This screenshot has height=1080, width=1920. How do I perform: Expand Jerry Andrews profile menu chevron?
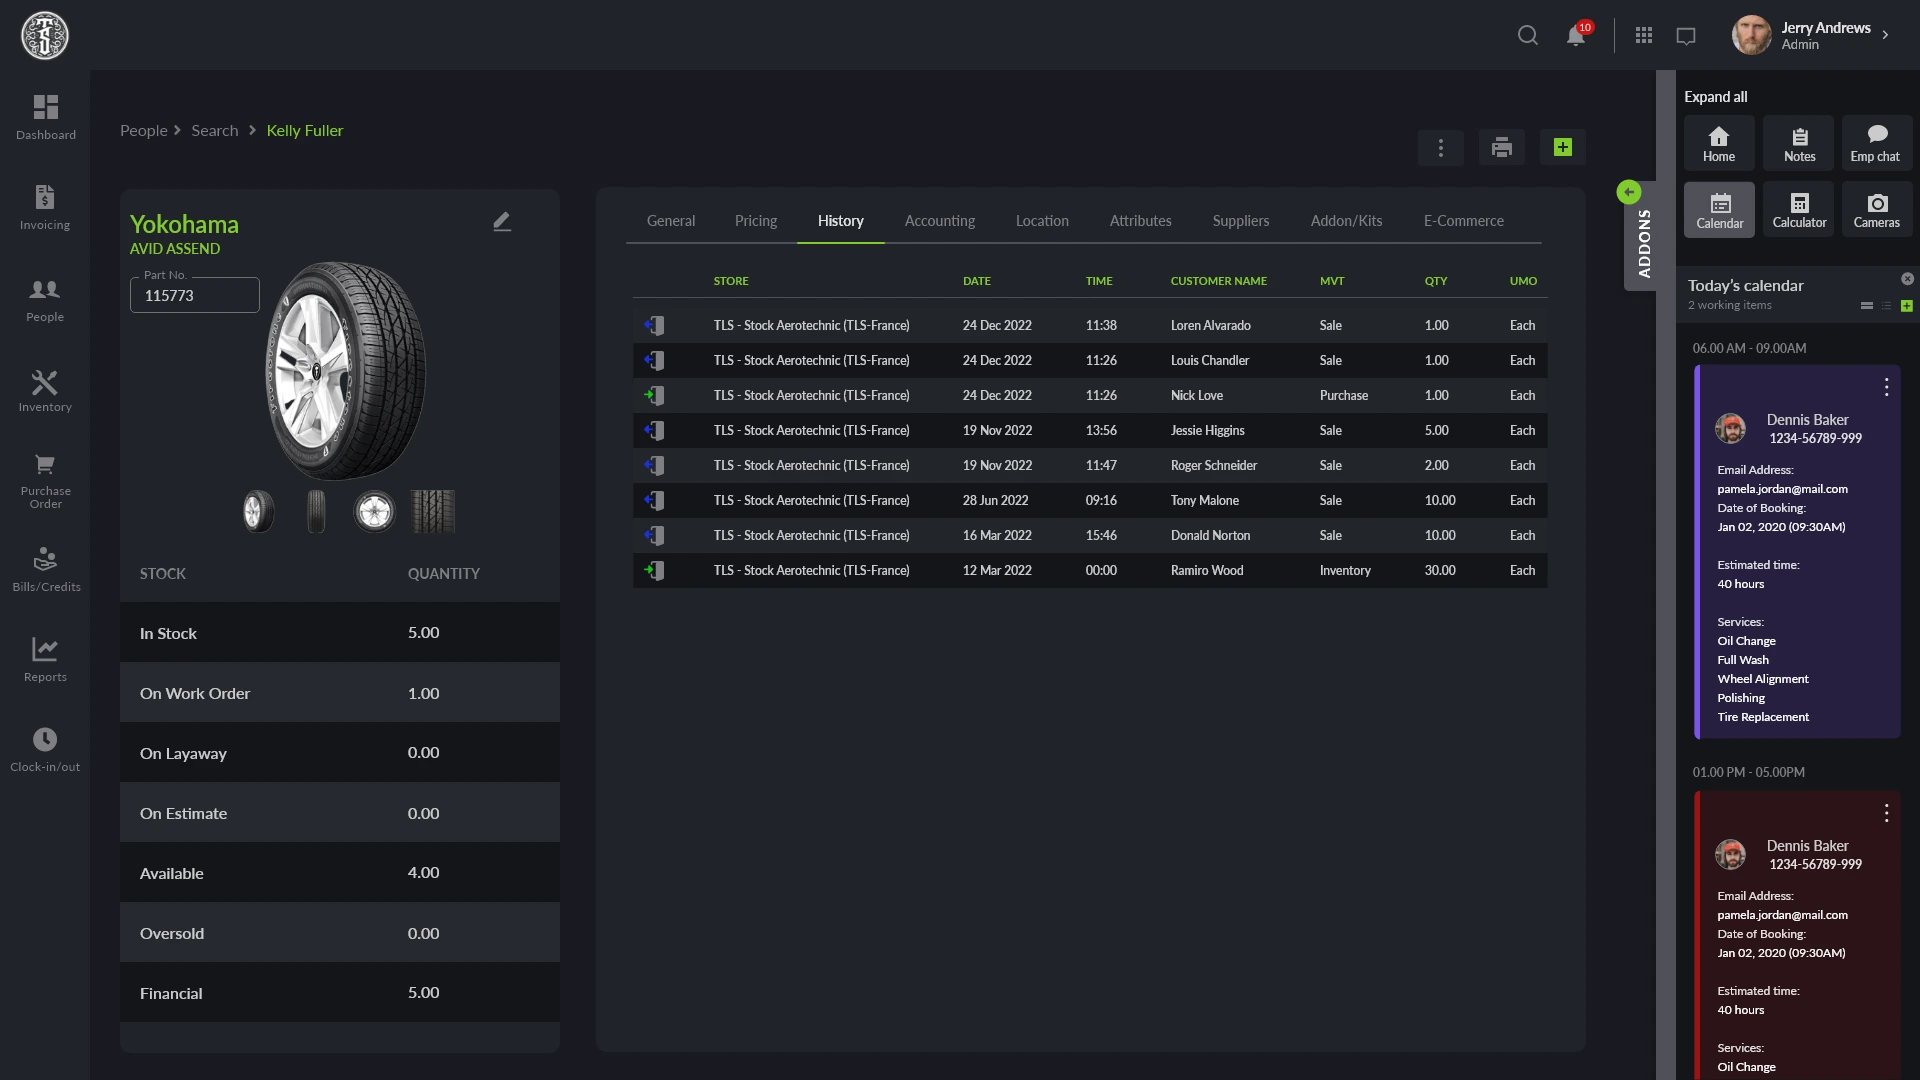1886,35
